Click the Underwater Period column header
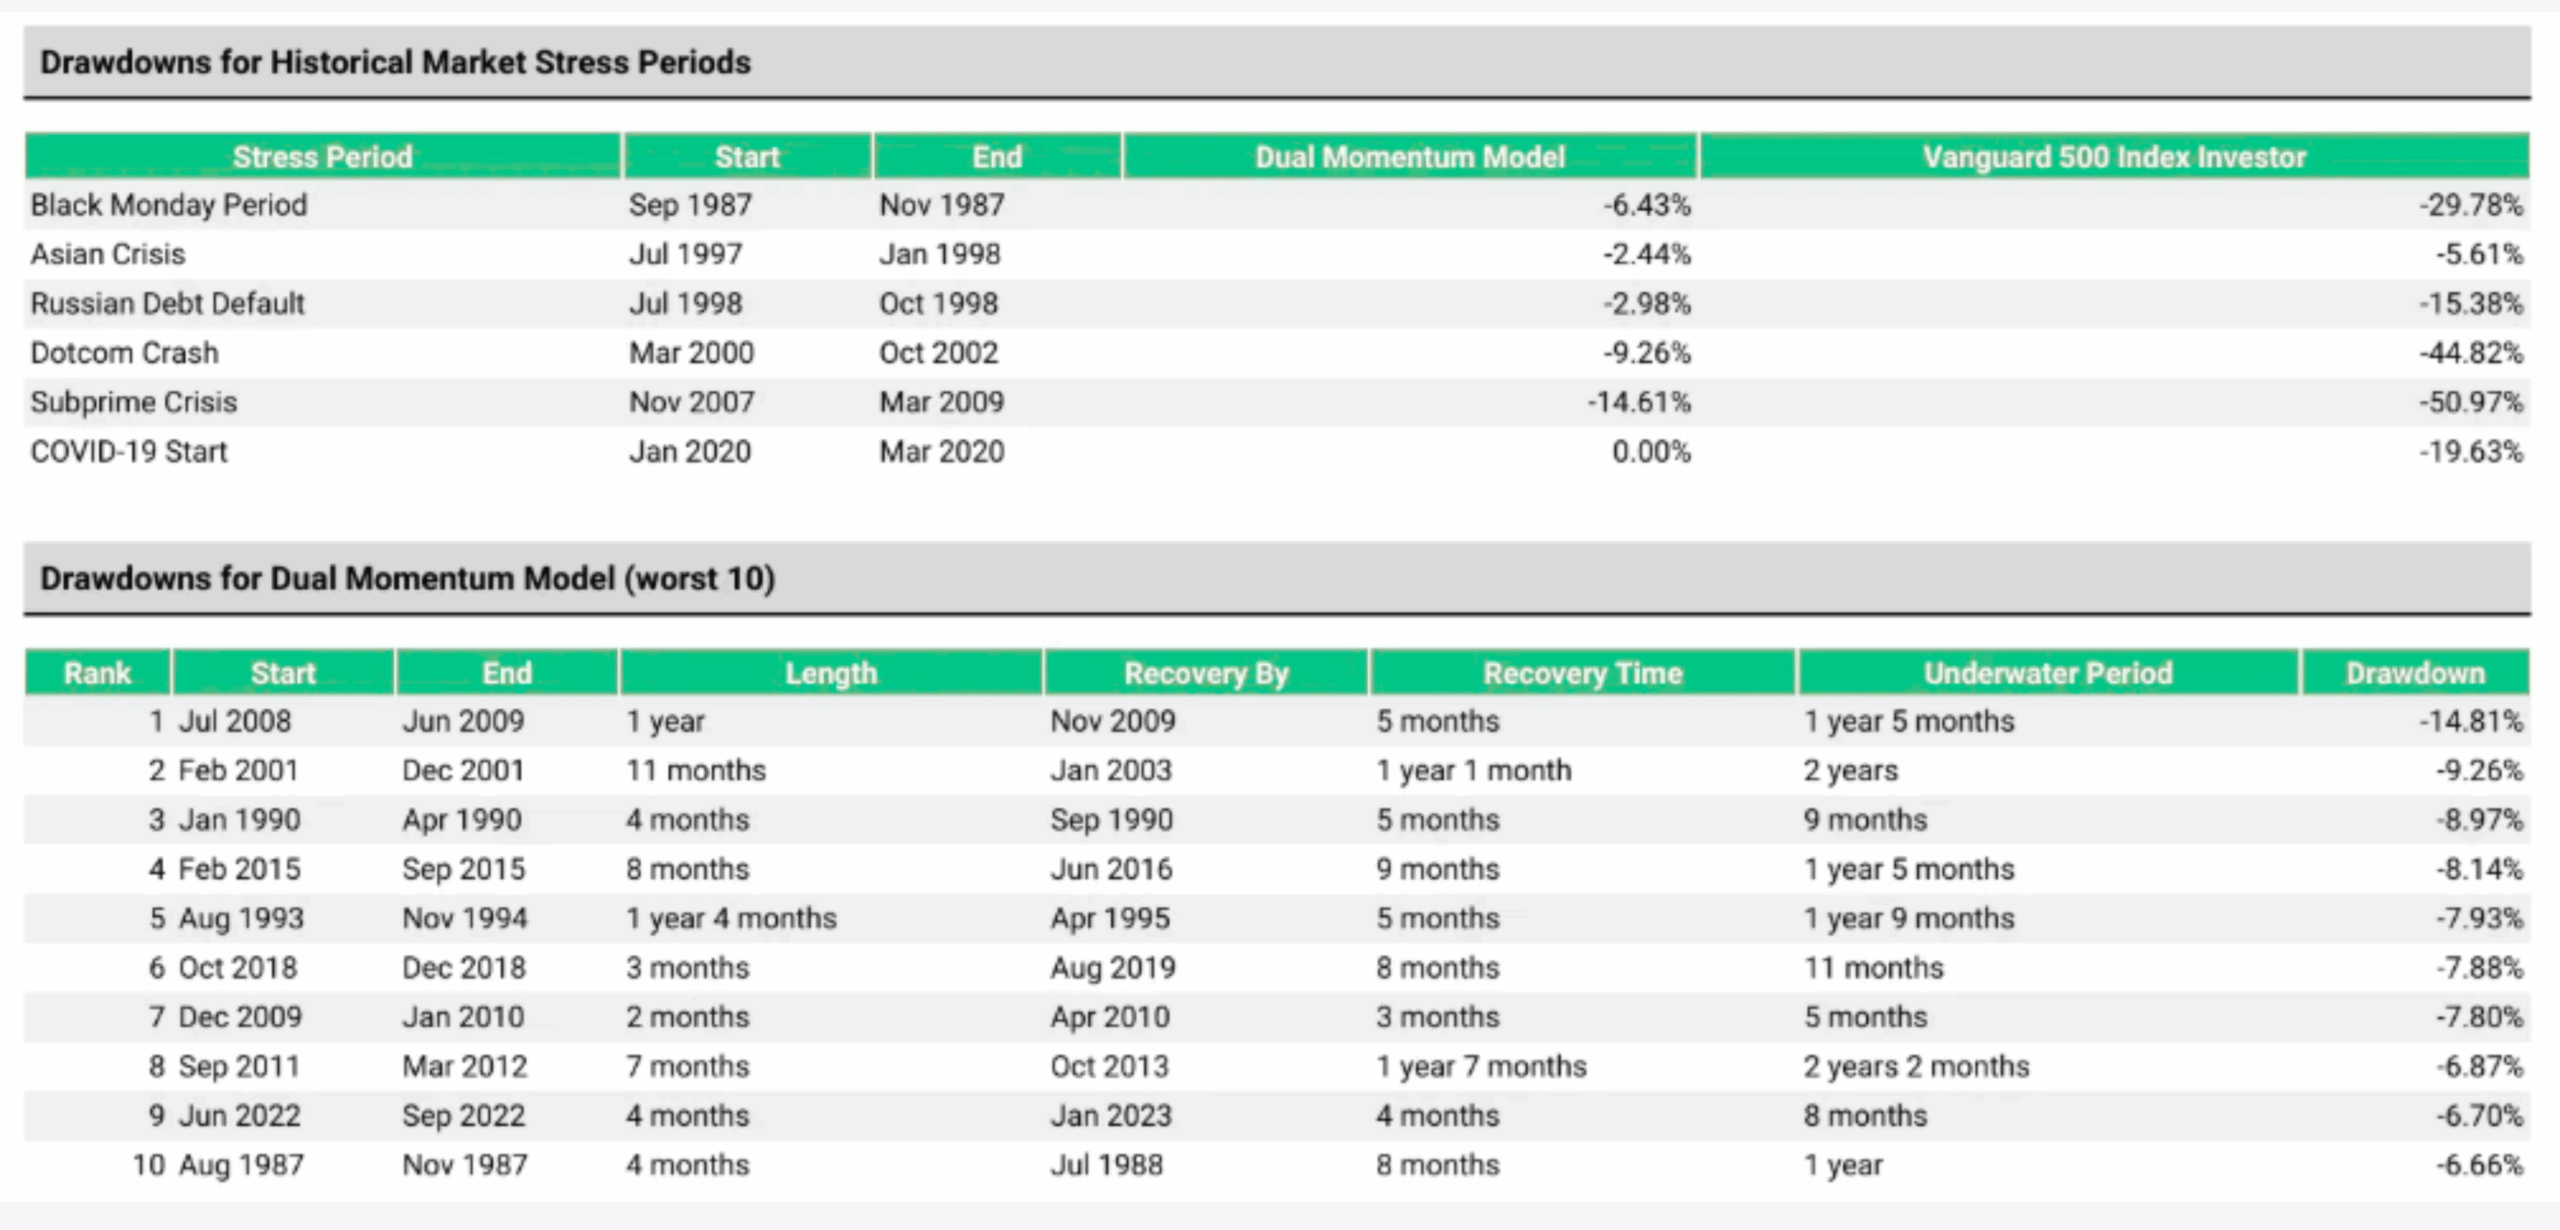 [2047, 673]
